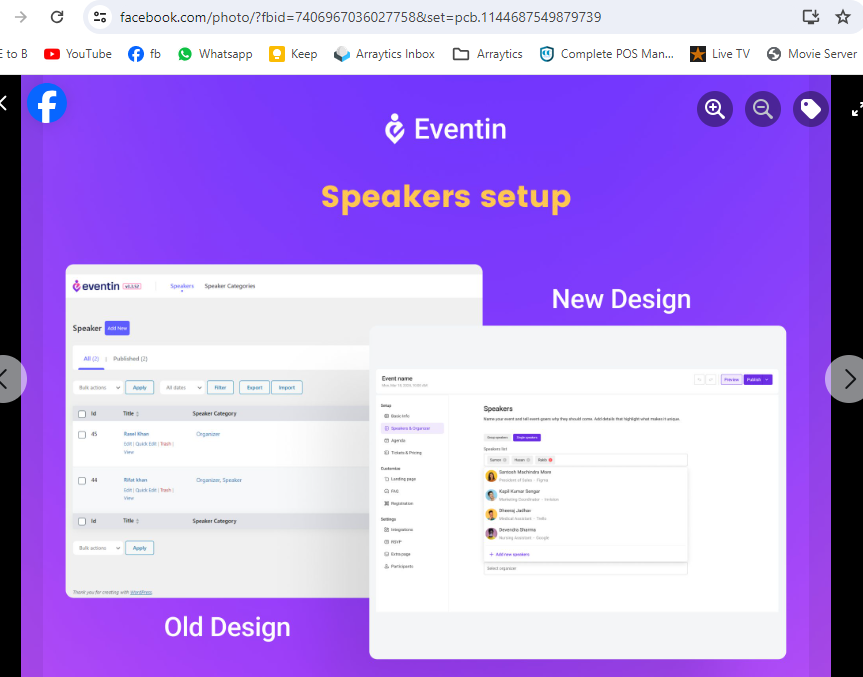The height and width of the screenshot is (677, 863).
Task: Click the Add New speaker button
Action: click(x=117, y=328)
